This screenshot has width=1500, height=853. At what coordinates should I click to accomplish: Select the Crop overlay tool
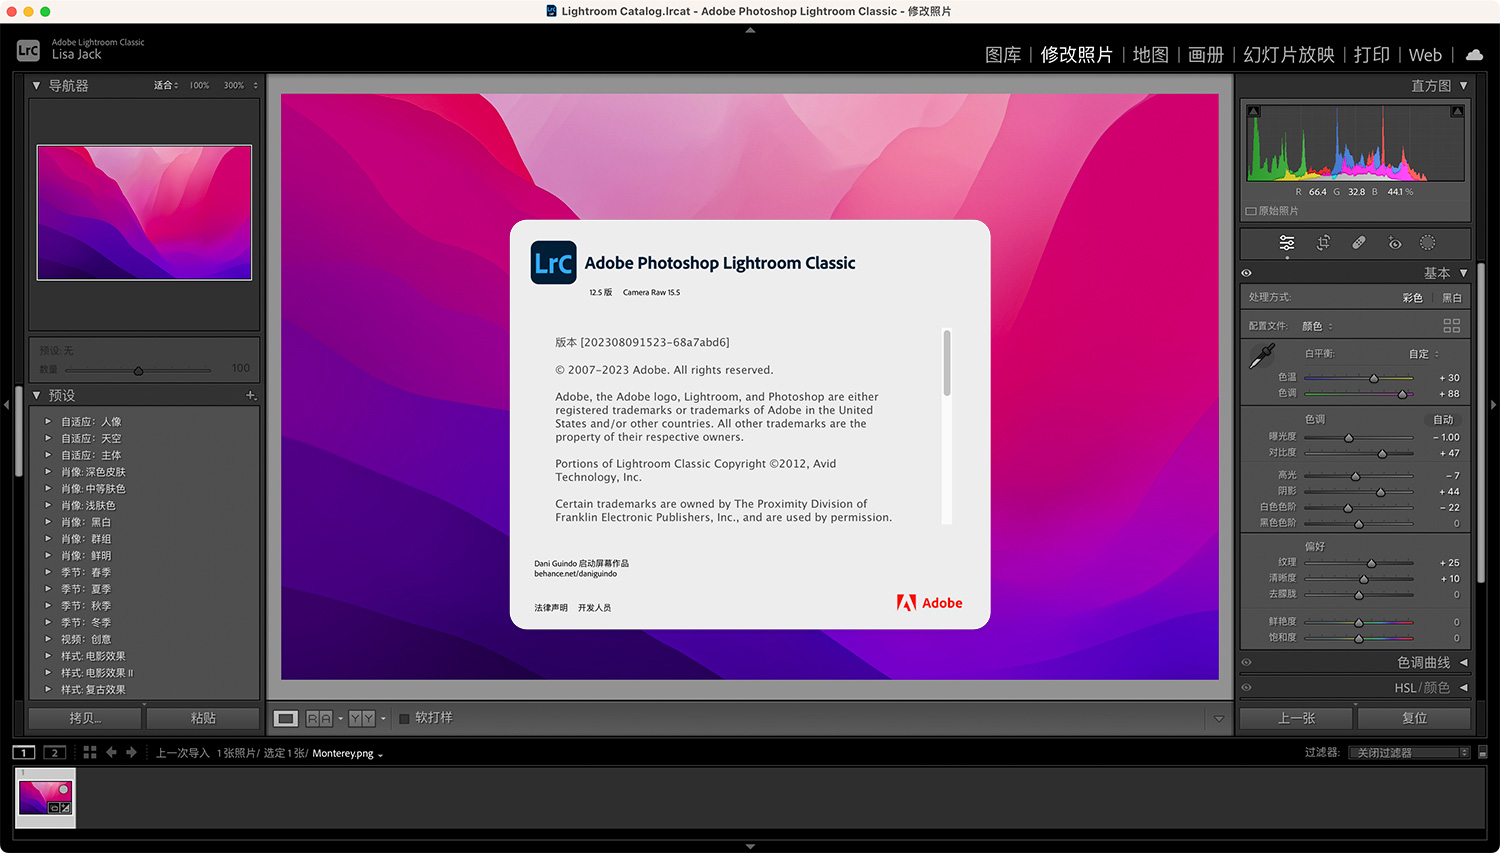[1323, 243]
